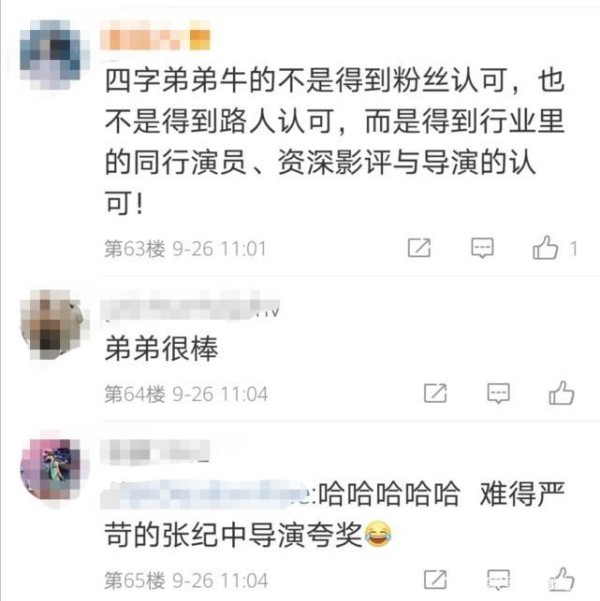The height and width of the screenshot is (601, 600).
Task: Open avatar of floor 65 commenter
Action: pos(54,470)
